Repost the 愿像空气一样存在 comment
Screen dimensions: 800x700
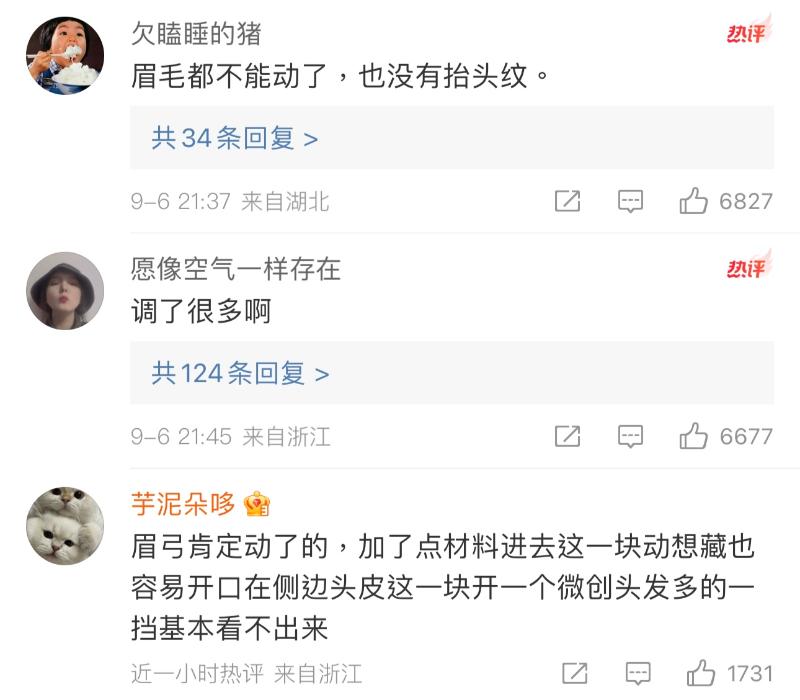567,436
